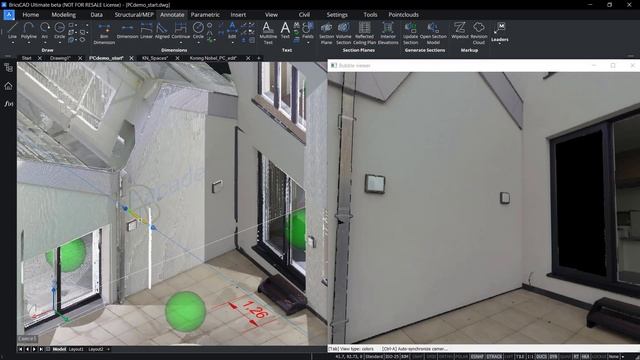640x360 pixels.
Task: Select the Aligned dimension tool
Action: tap(162, 30)
